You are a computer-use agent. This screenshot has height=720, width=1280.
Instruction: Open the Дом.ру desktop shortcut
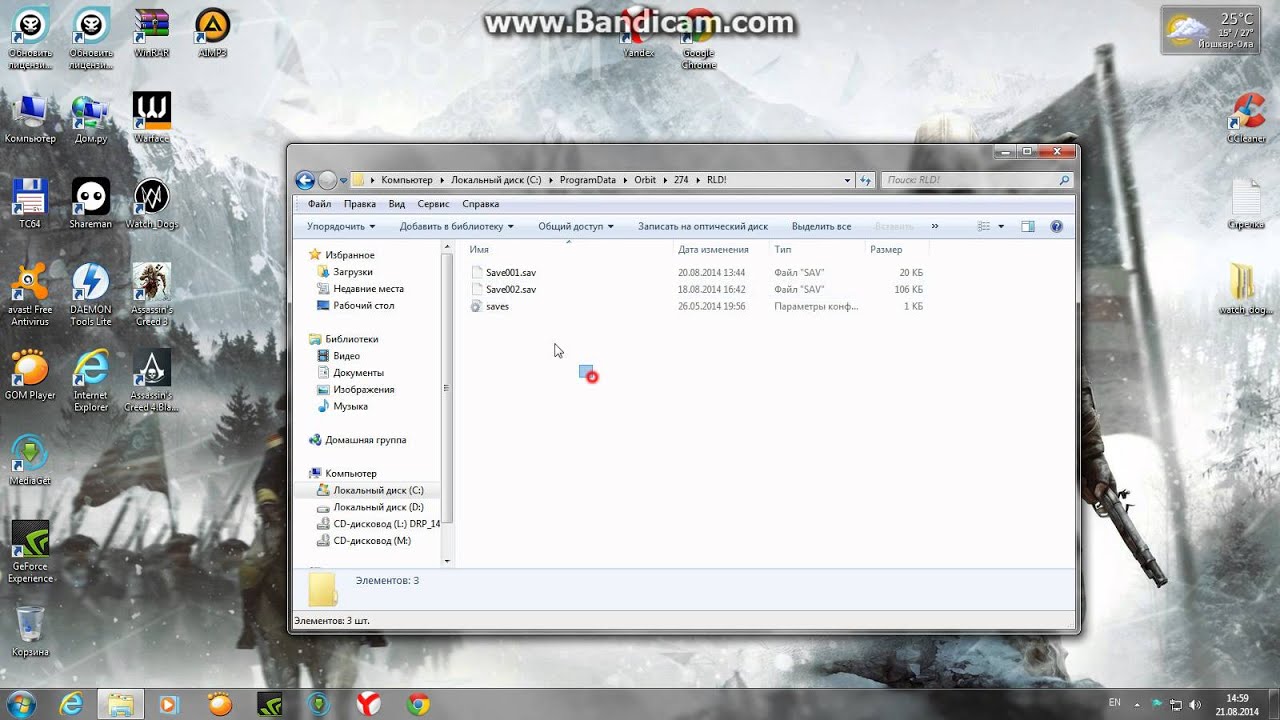91,118
